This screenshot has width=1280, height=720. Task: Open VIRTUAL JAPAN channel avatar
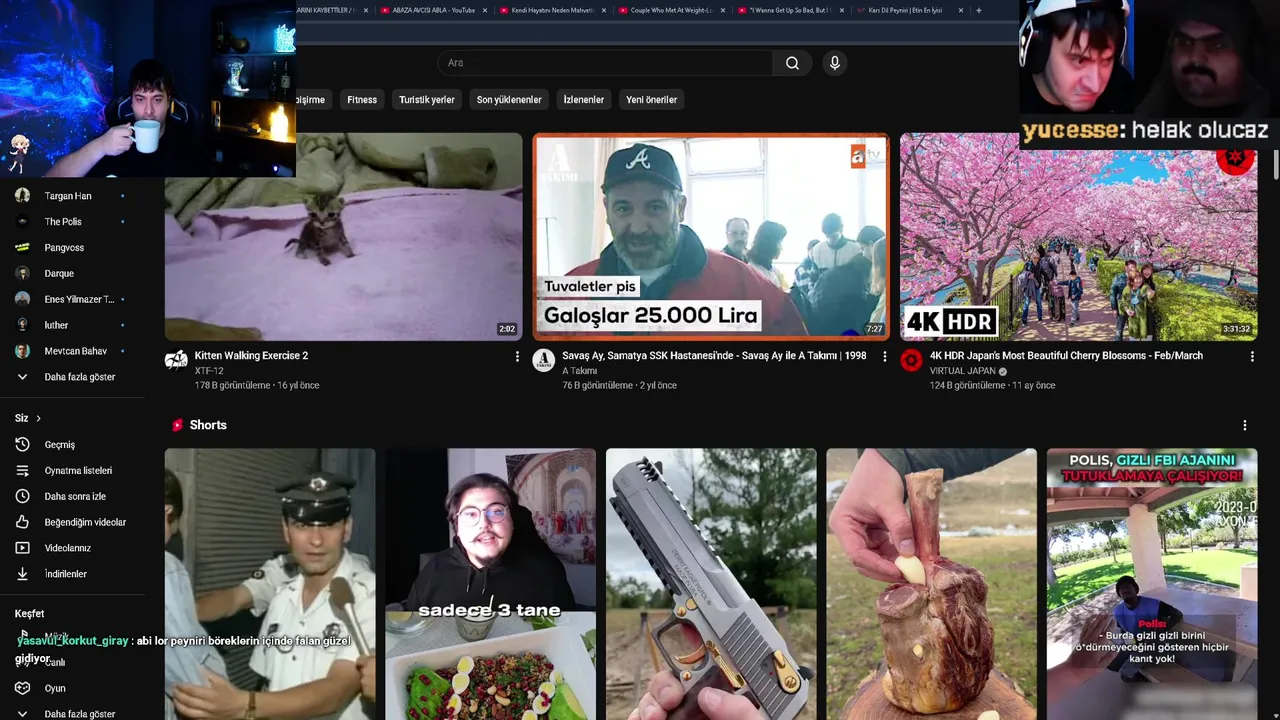[911, 361]
